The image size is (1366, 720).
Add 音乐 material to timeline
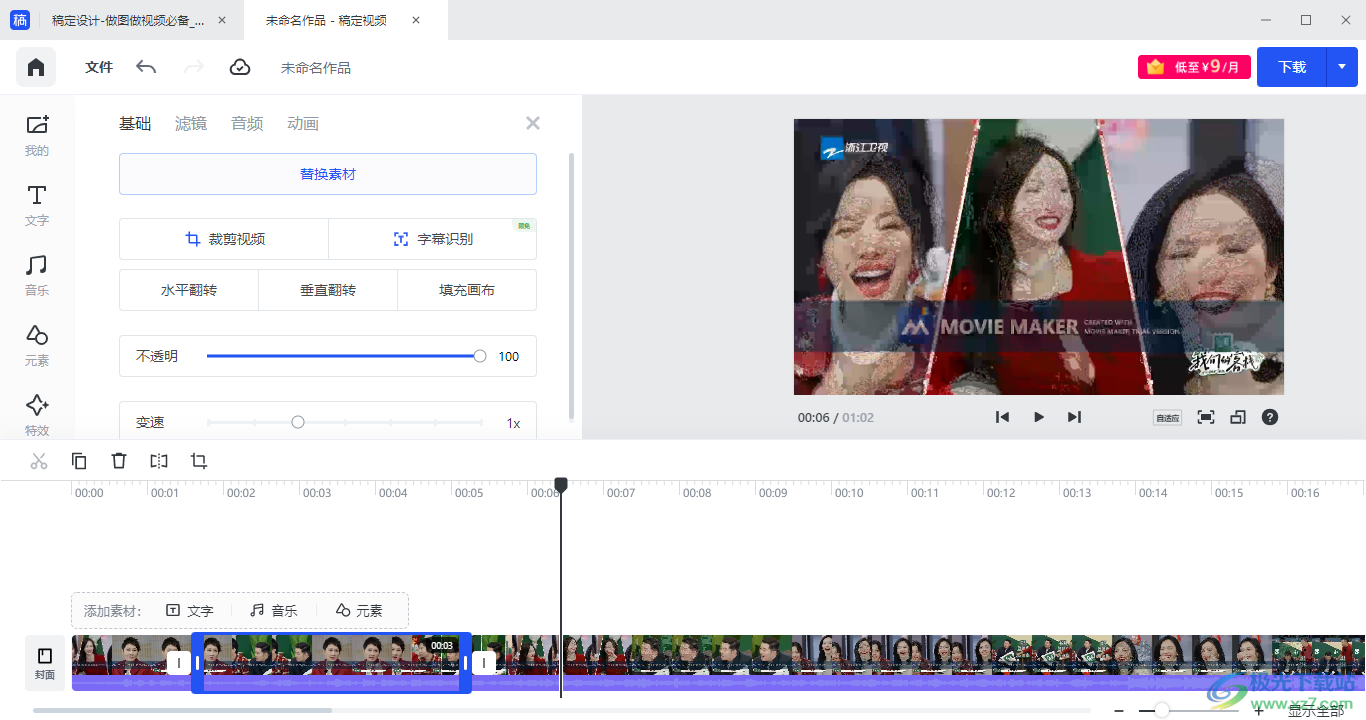[273, 610]
